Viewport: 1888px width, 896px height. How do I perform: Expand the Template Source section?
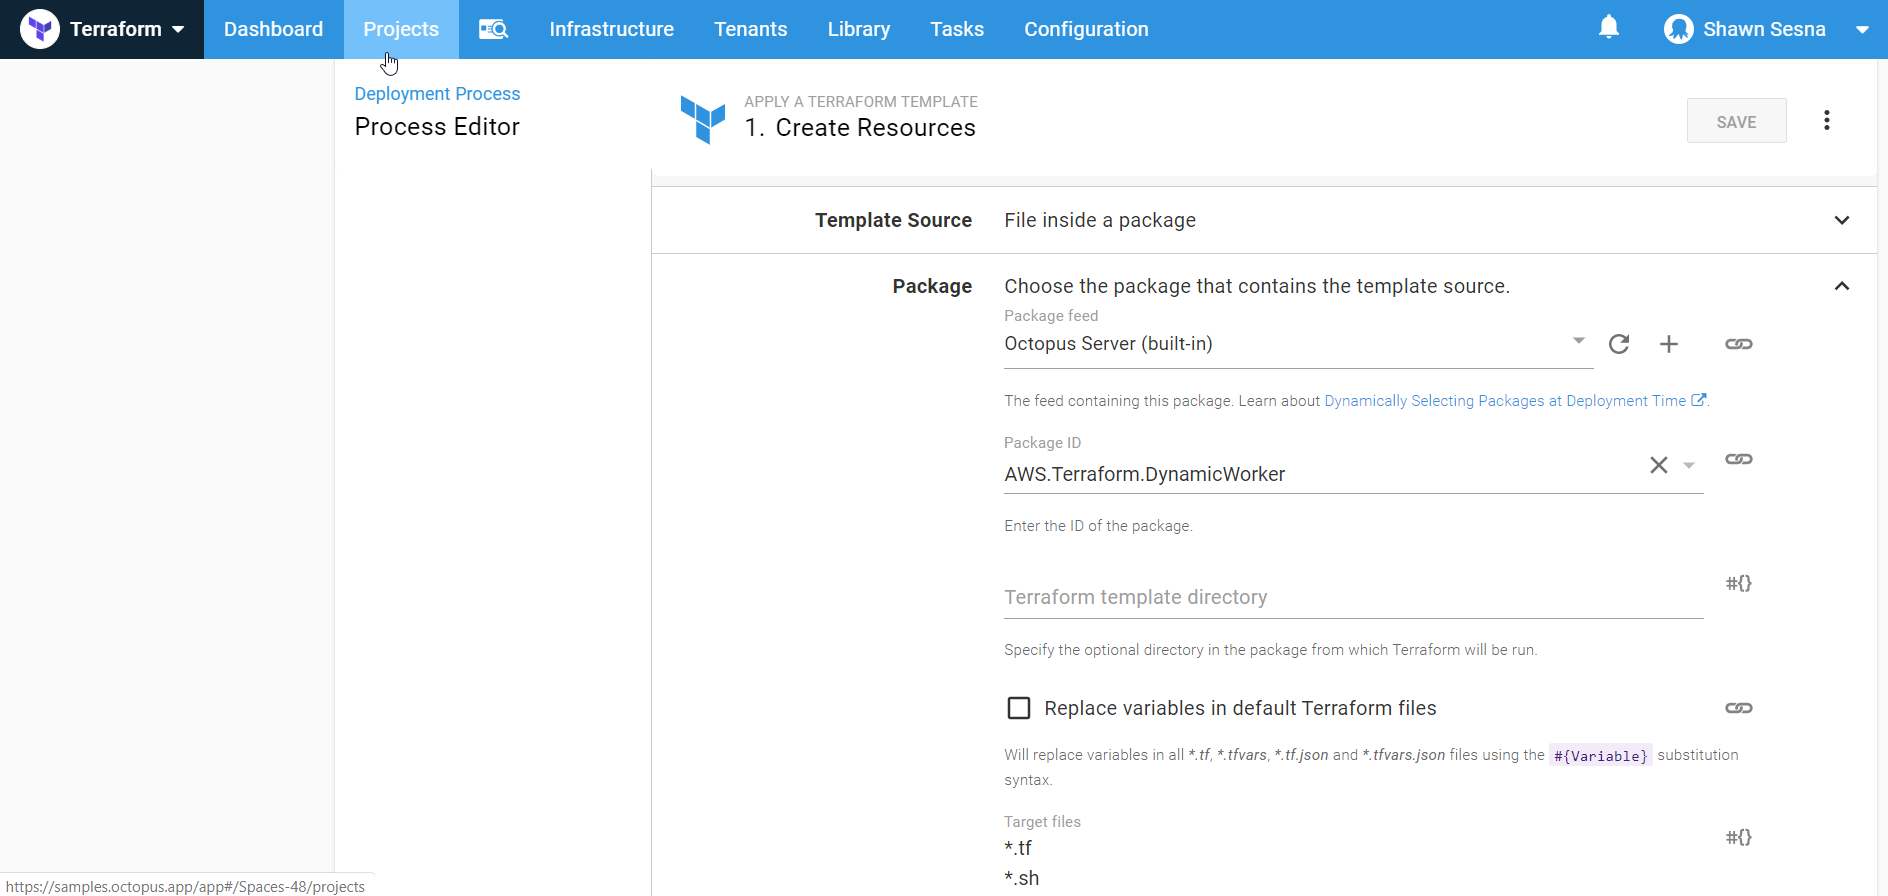pyautogui.click(x=1841, y=220)
